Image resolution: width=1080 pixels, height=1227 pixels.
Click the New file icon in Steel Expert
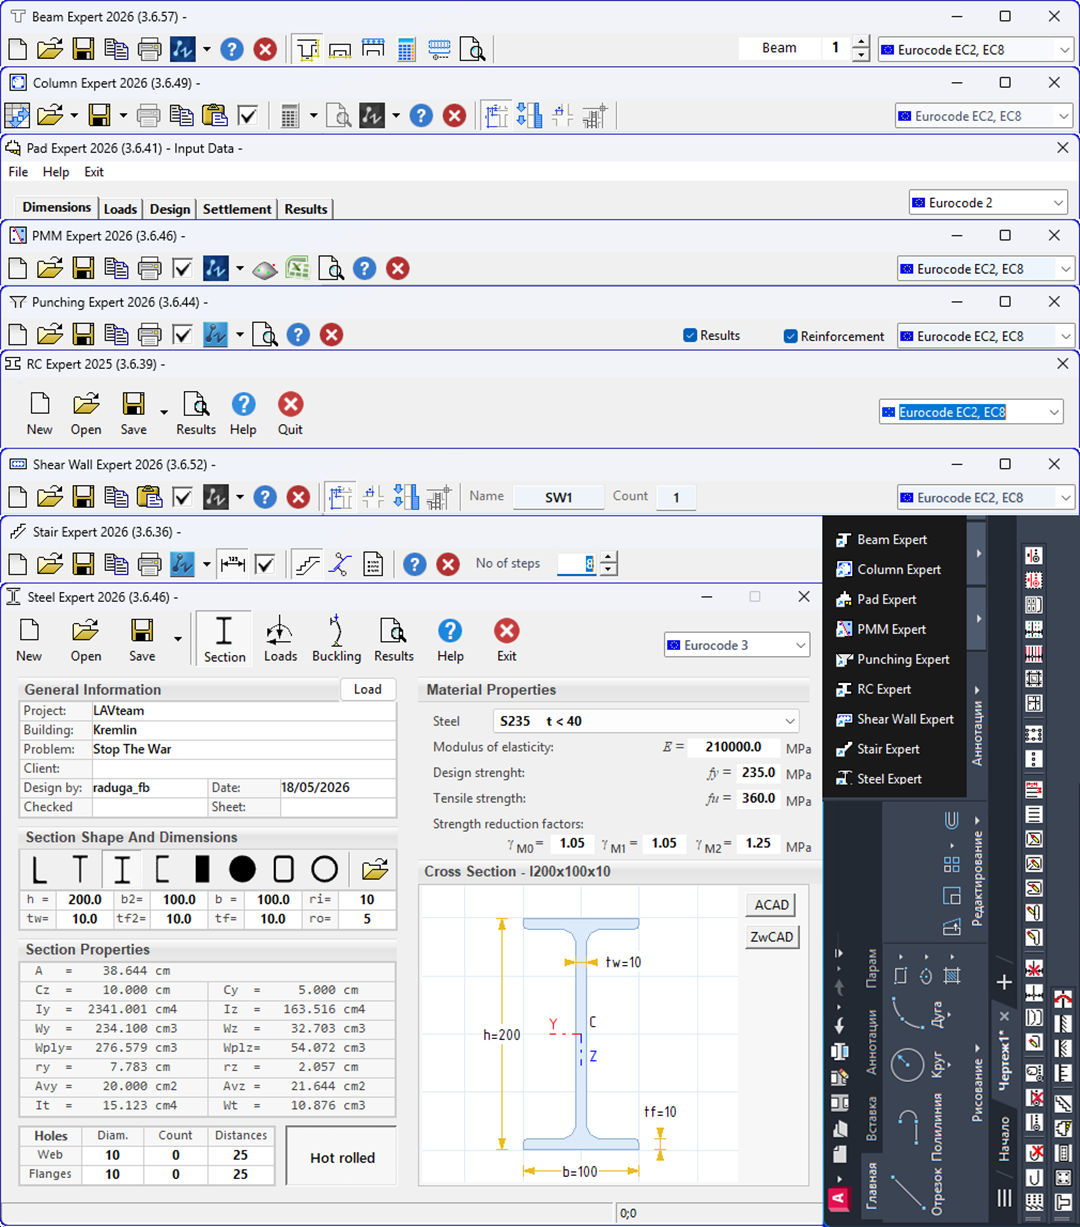pos(29,639)
